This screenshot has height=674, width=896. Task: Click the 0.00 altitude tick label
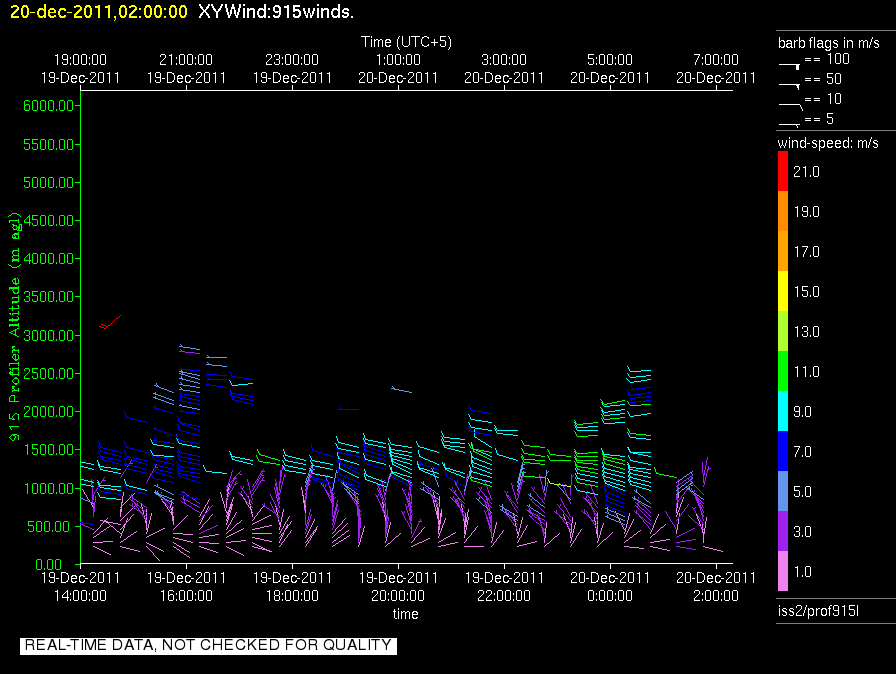tap(48, 565)
